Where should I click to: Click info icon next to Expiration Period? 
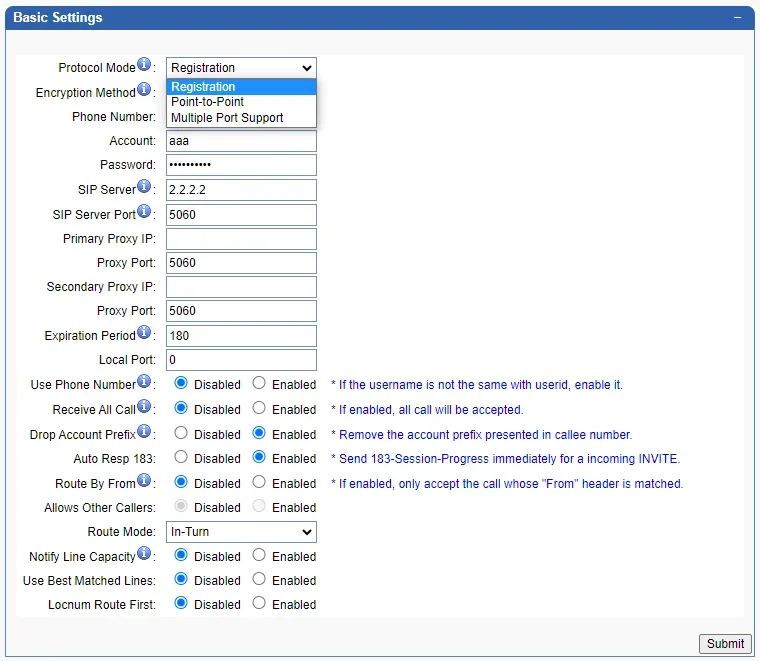coord(144,332)
